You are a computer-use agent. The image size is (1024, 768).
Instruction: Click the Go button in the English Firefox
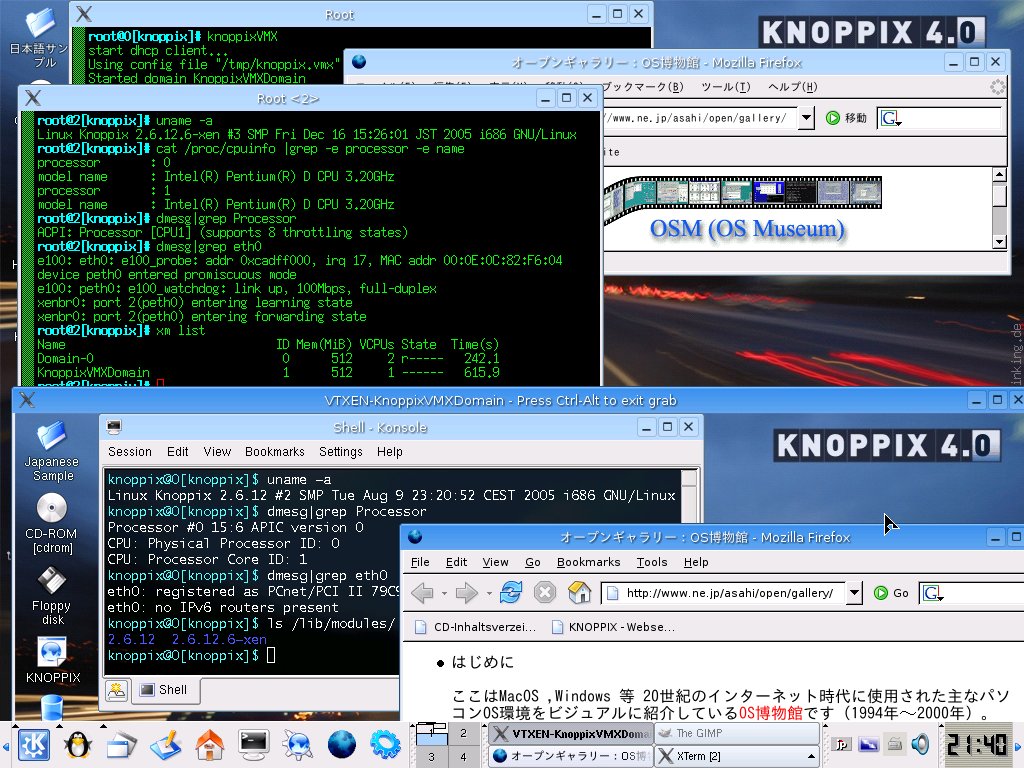892,593
